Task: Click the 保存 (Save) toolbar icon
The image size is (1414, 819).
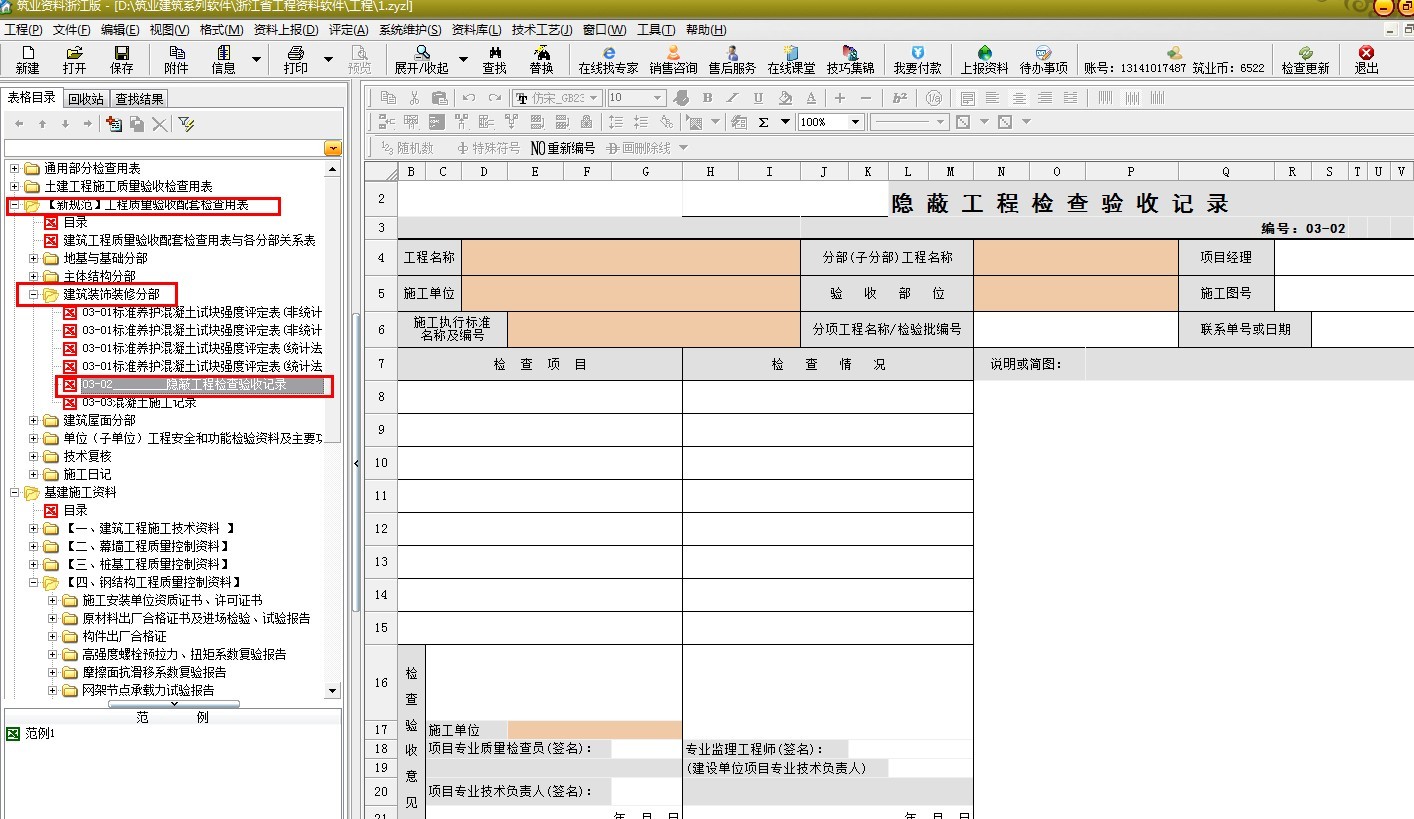Action: tap(121, 59)
